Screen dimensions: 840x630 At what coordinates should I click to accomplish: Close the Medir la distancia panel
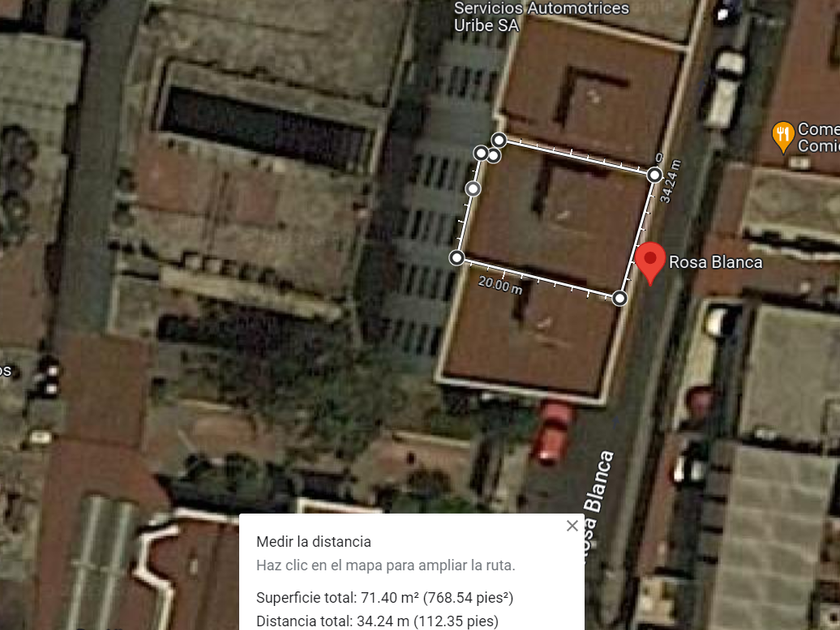(572, 526)
